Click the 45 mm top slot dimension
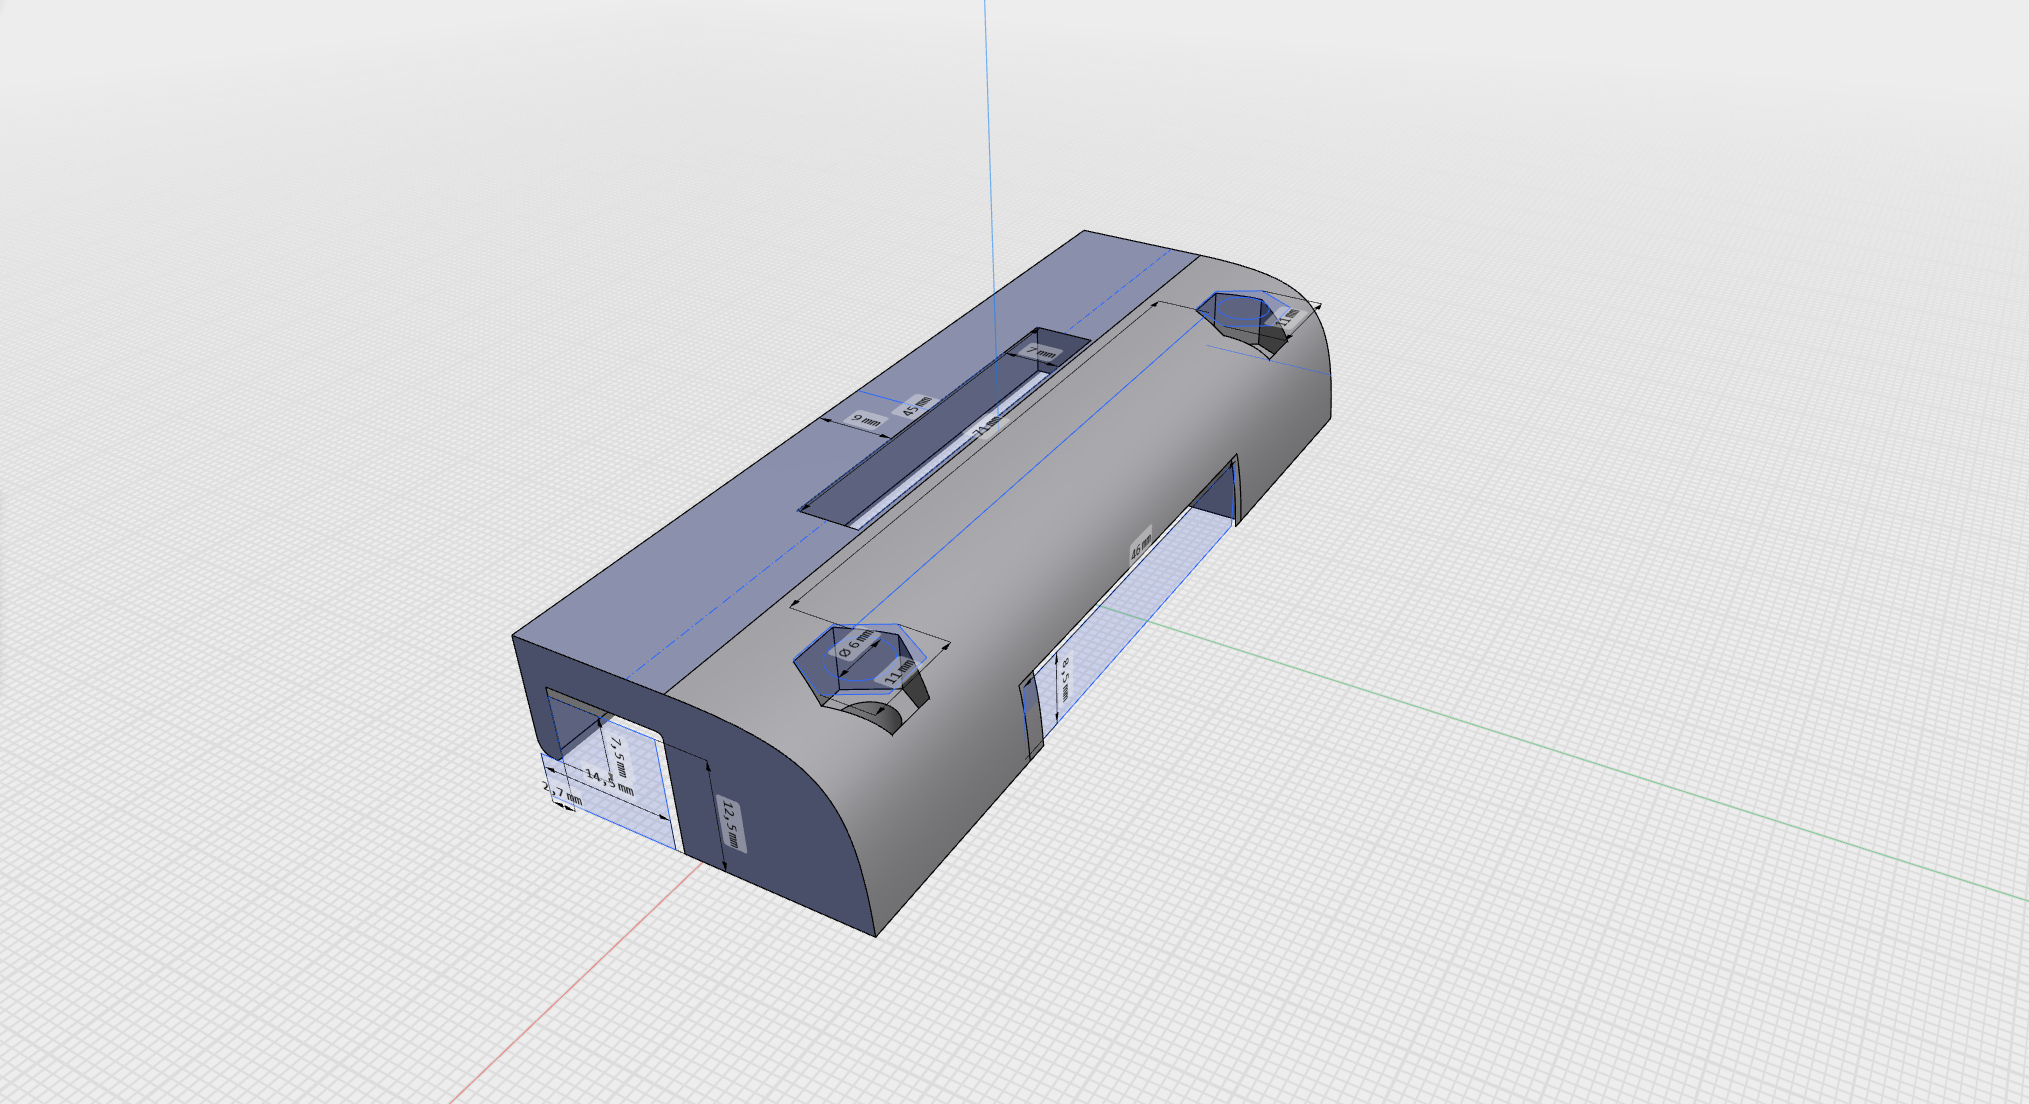Image resolution: width=2029 pixels, height=1104 pixels. click(916, 406)
